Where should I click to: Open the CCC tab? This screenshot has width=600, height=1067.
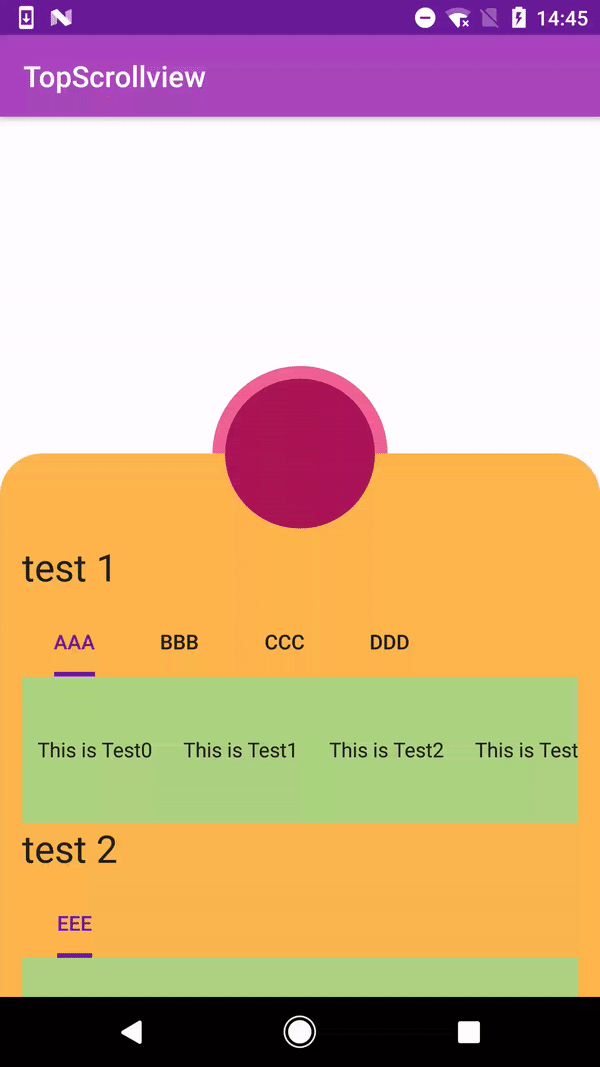point(284,643)
